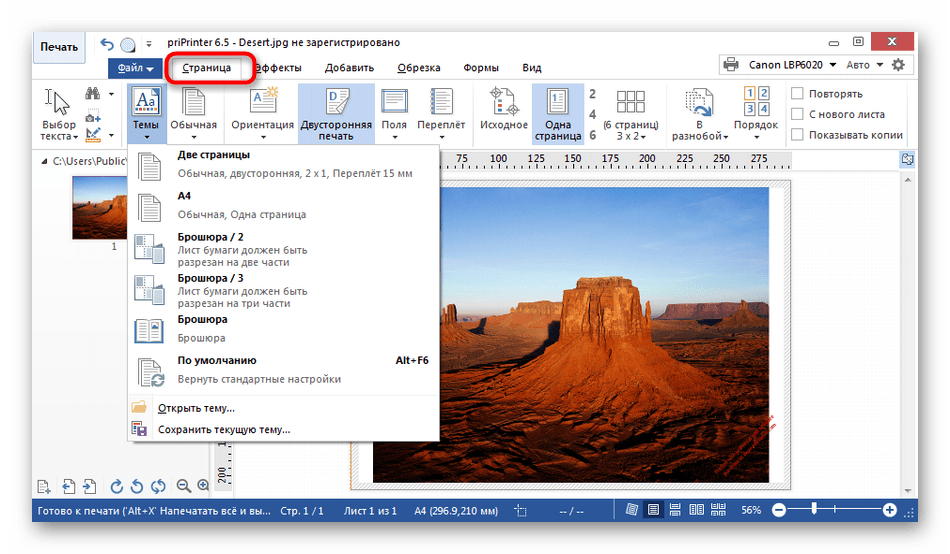
Task: Click the zoom-in plus icon in status bar
Action: [890, 510]
